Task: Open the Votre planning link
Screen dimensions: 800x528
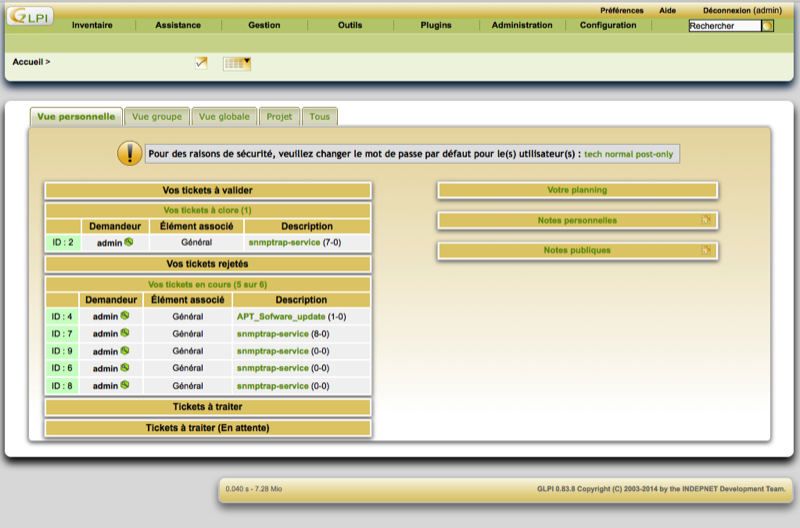Action: pyautogui.click(x=577, y=190)
